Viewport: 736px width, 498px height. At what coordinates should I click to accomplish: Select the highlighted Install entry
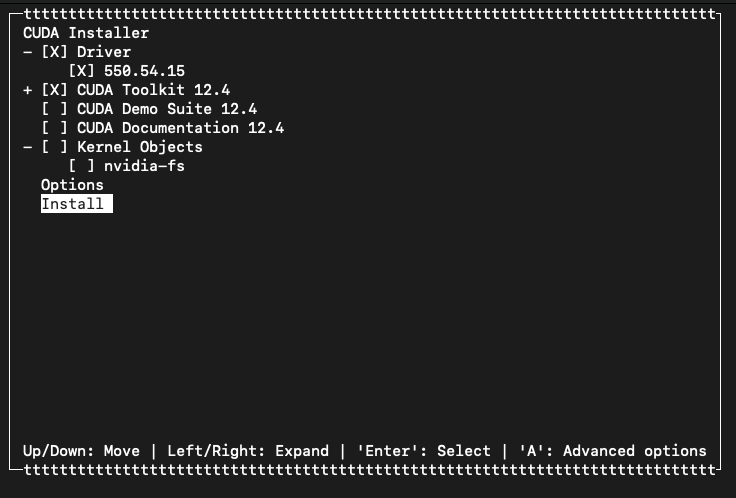click(77, 204)
